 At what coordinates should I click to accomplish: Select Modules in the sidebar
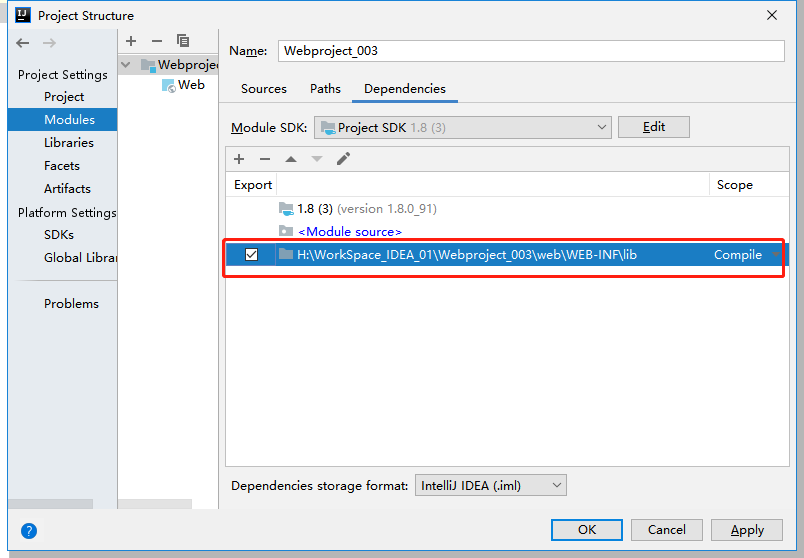63,119
